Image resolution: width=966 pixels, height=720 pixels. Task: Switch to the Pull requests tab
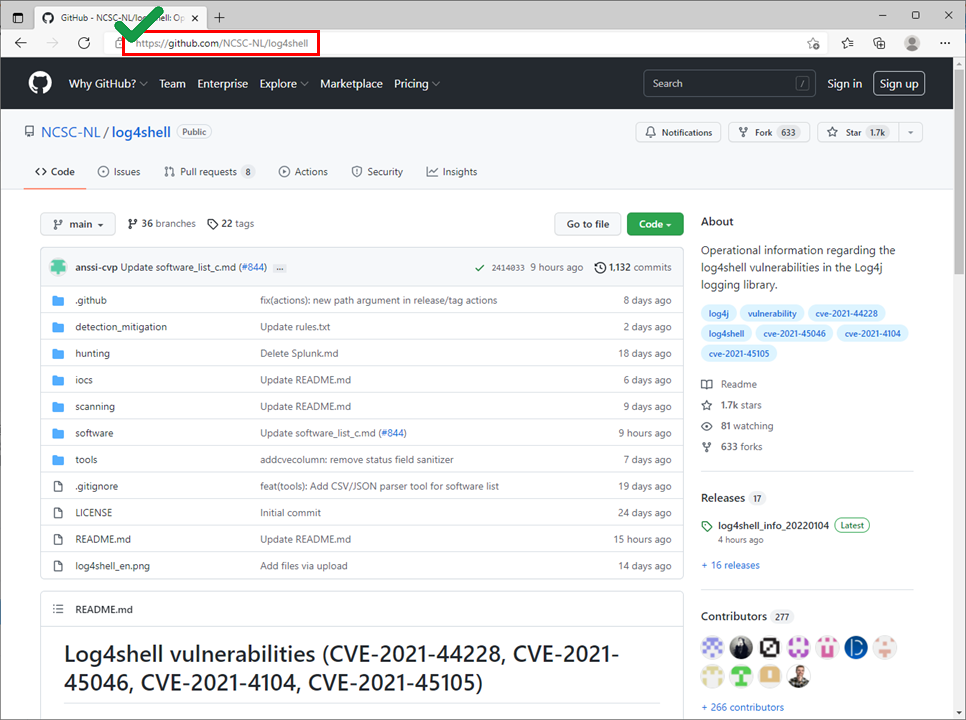coord(209,172)
